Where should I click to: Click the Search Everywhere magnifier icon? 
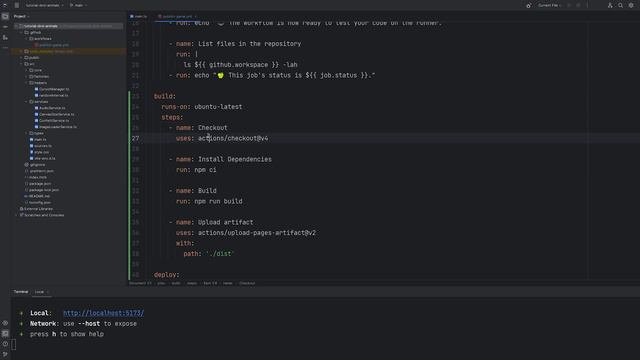tap(620, 5)
